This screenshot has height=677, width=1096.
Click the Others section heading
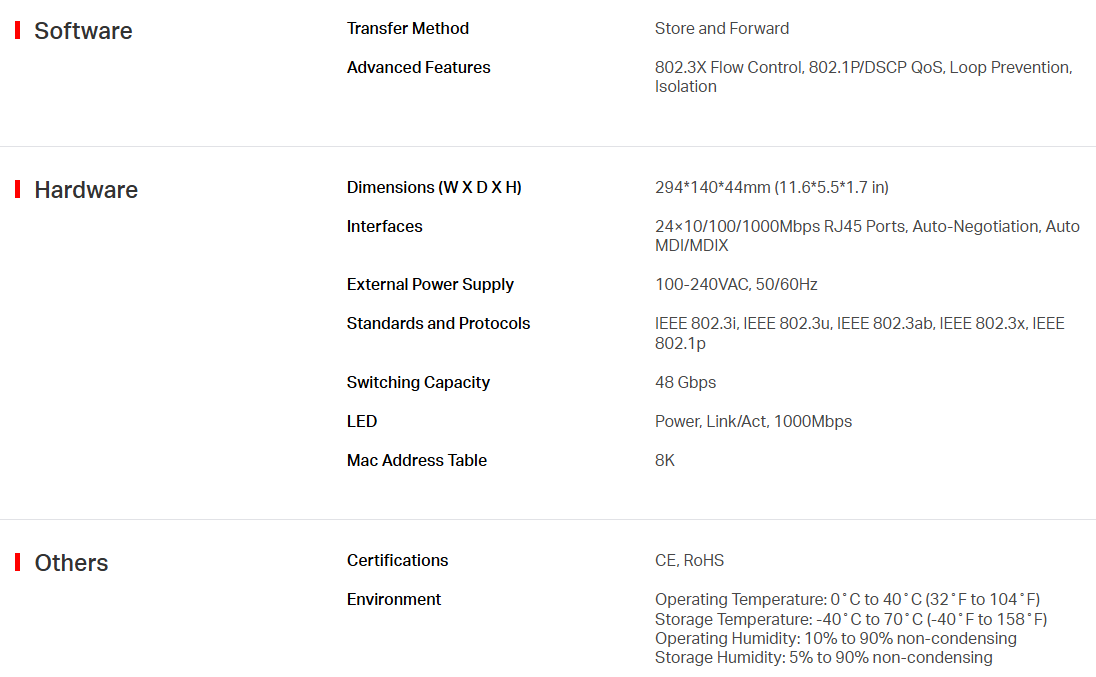click(x=71, y=563)
